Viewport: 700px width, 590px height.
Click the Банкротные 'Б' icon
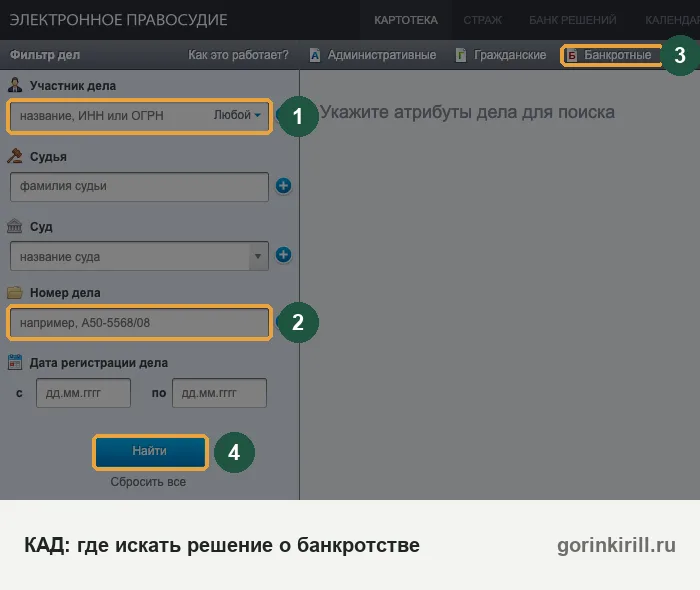pyautogui.click(x=571, y=55)
